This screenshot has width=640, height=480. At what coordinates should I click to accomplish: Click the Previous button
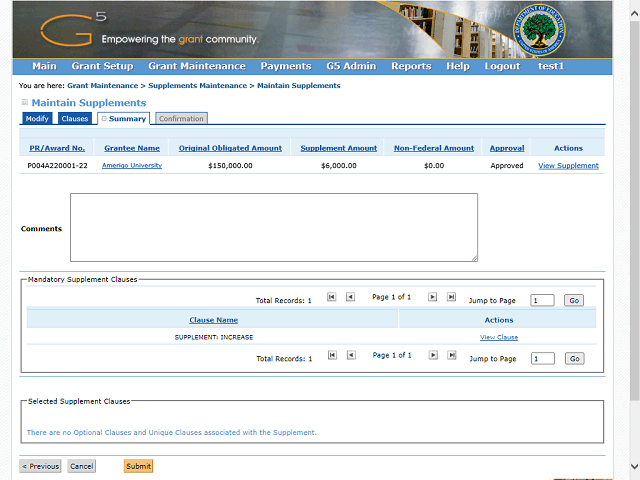[x=40, y=466]
